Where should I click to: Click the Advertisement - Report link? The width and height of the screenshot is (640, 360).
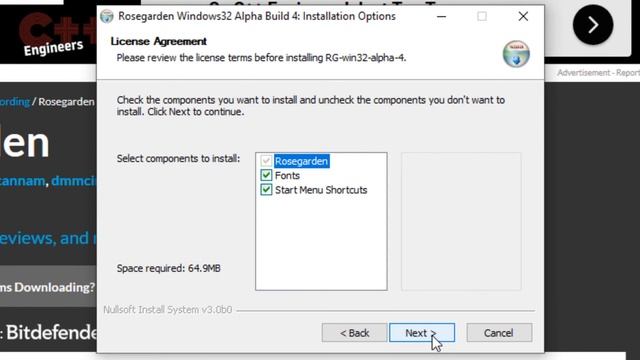pyautogui.click(x=598, y=73)
